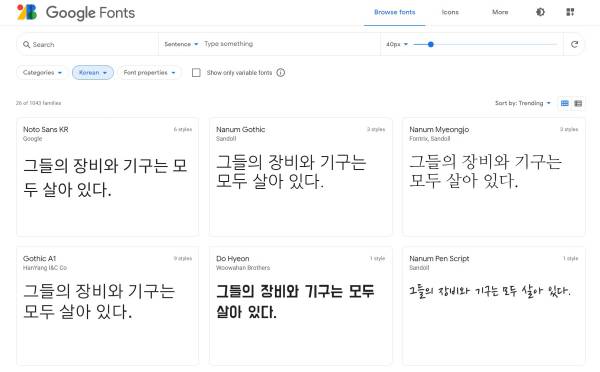This screenshot has height=372, width=600.
Task: Open the Korean language filter
Action: 93,72
